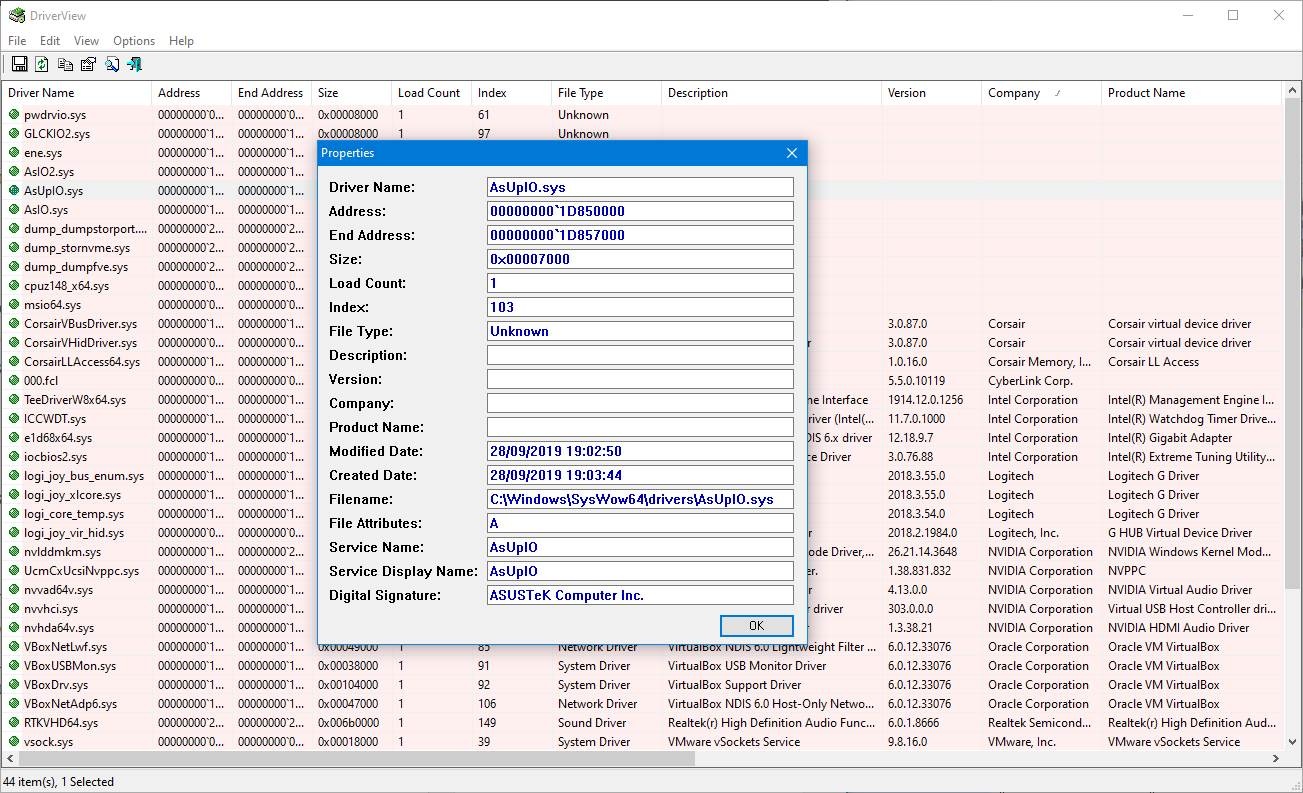Click the vertical scrollbar down arrow
The width and height of the screenshot is (1303, 793).
(1292, 742)
